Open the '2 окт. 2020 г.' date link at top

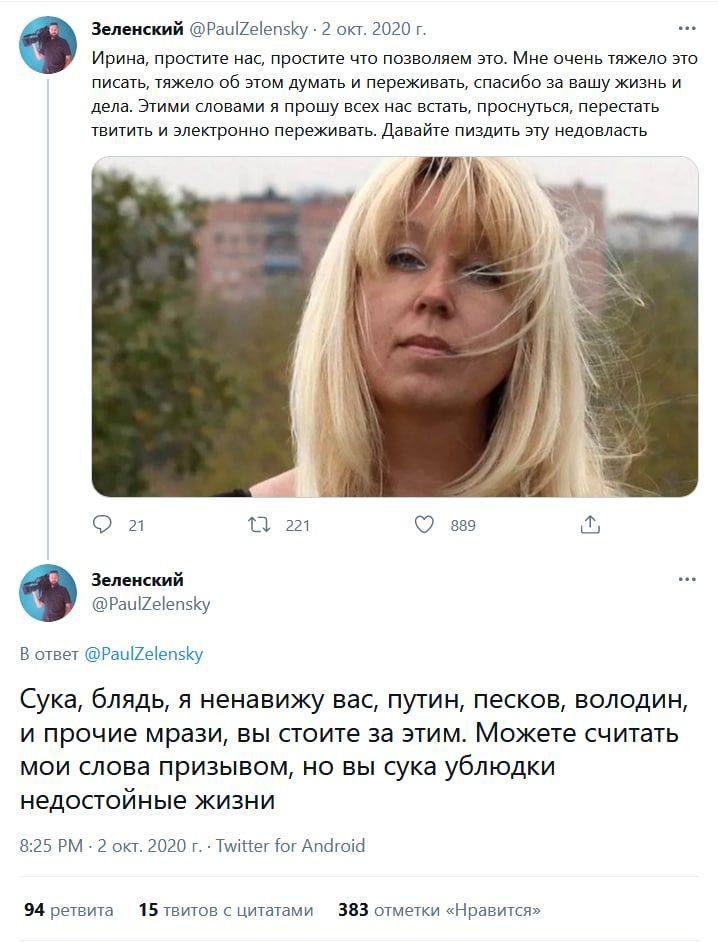click(374, 29)
